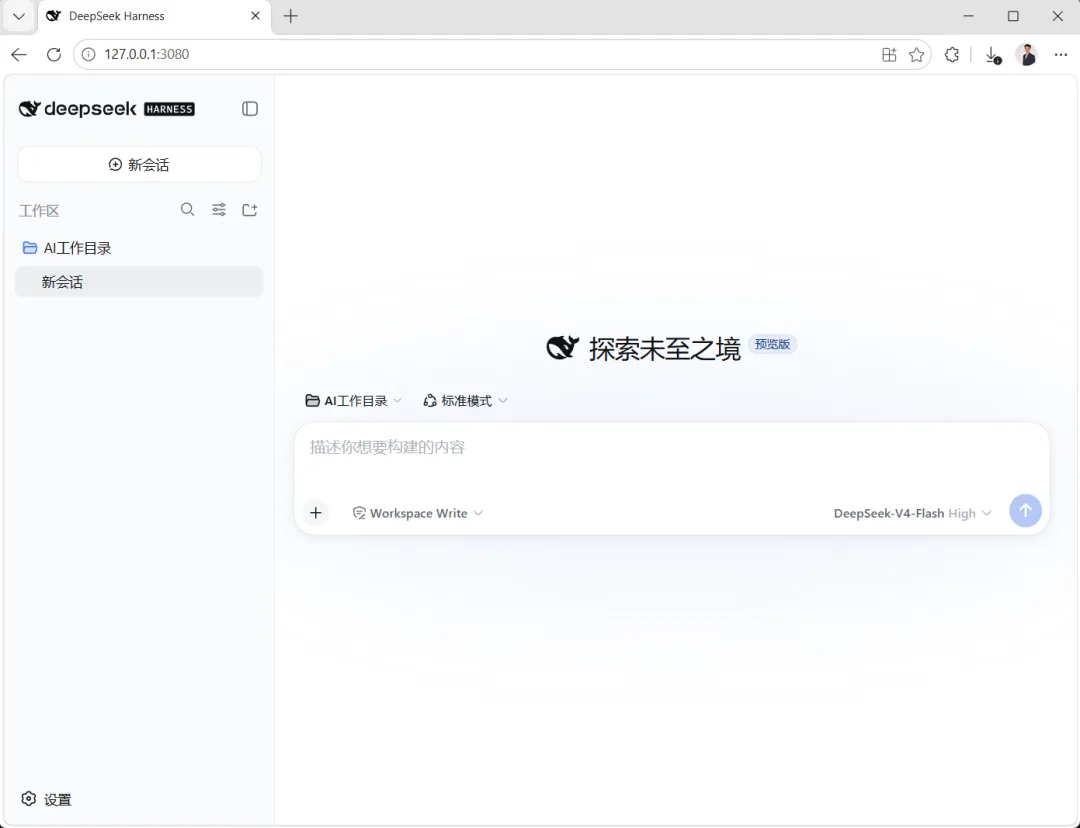1080x828 pixels.
Task: Collapse the sidebar with panel toggle icon
Action: [249, 109]
